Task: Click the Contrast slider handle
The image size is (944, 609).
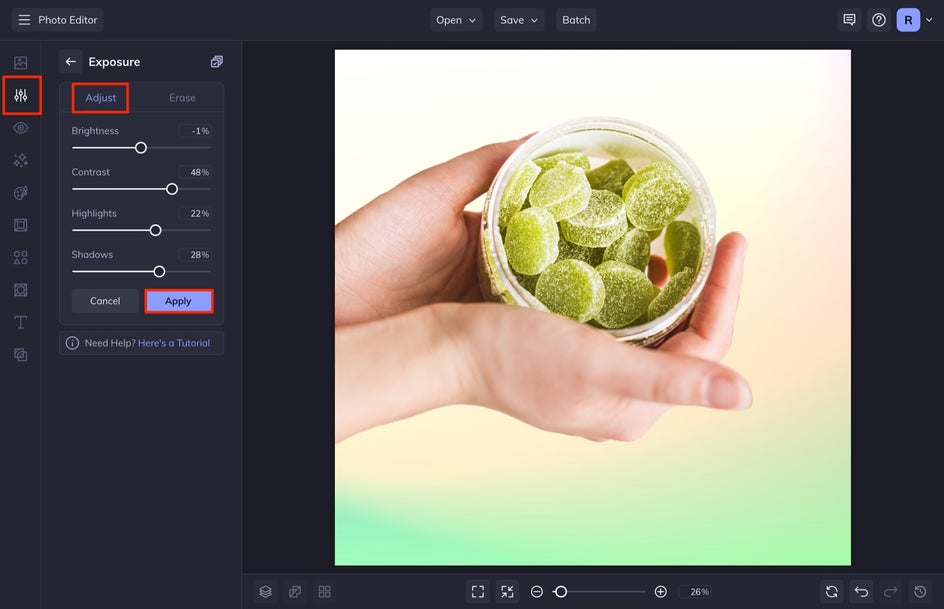Action: click(x=172, y=189)
